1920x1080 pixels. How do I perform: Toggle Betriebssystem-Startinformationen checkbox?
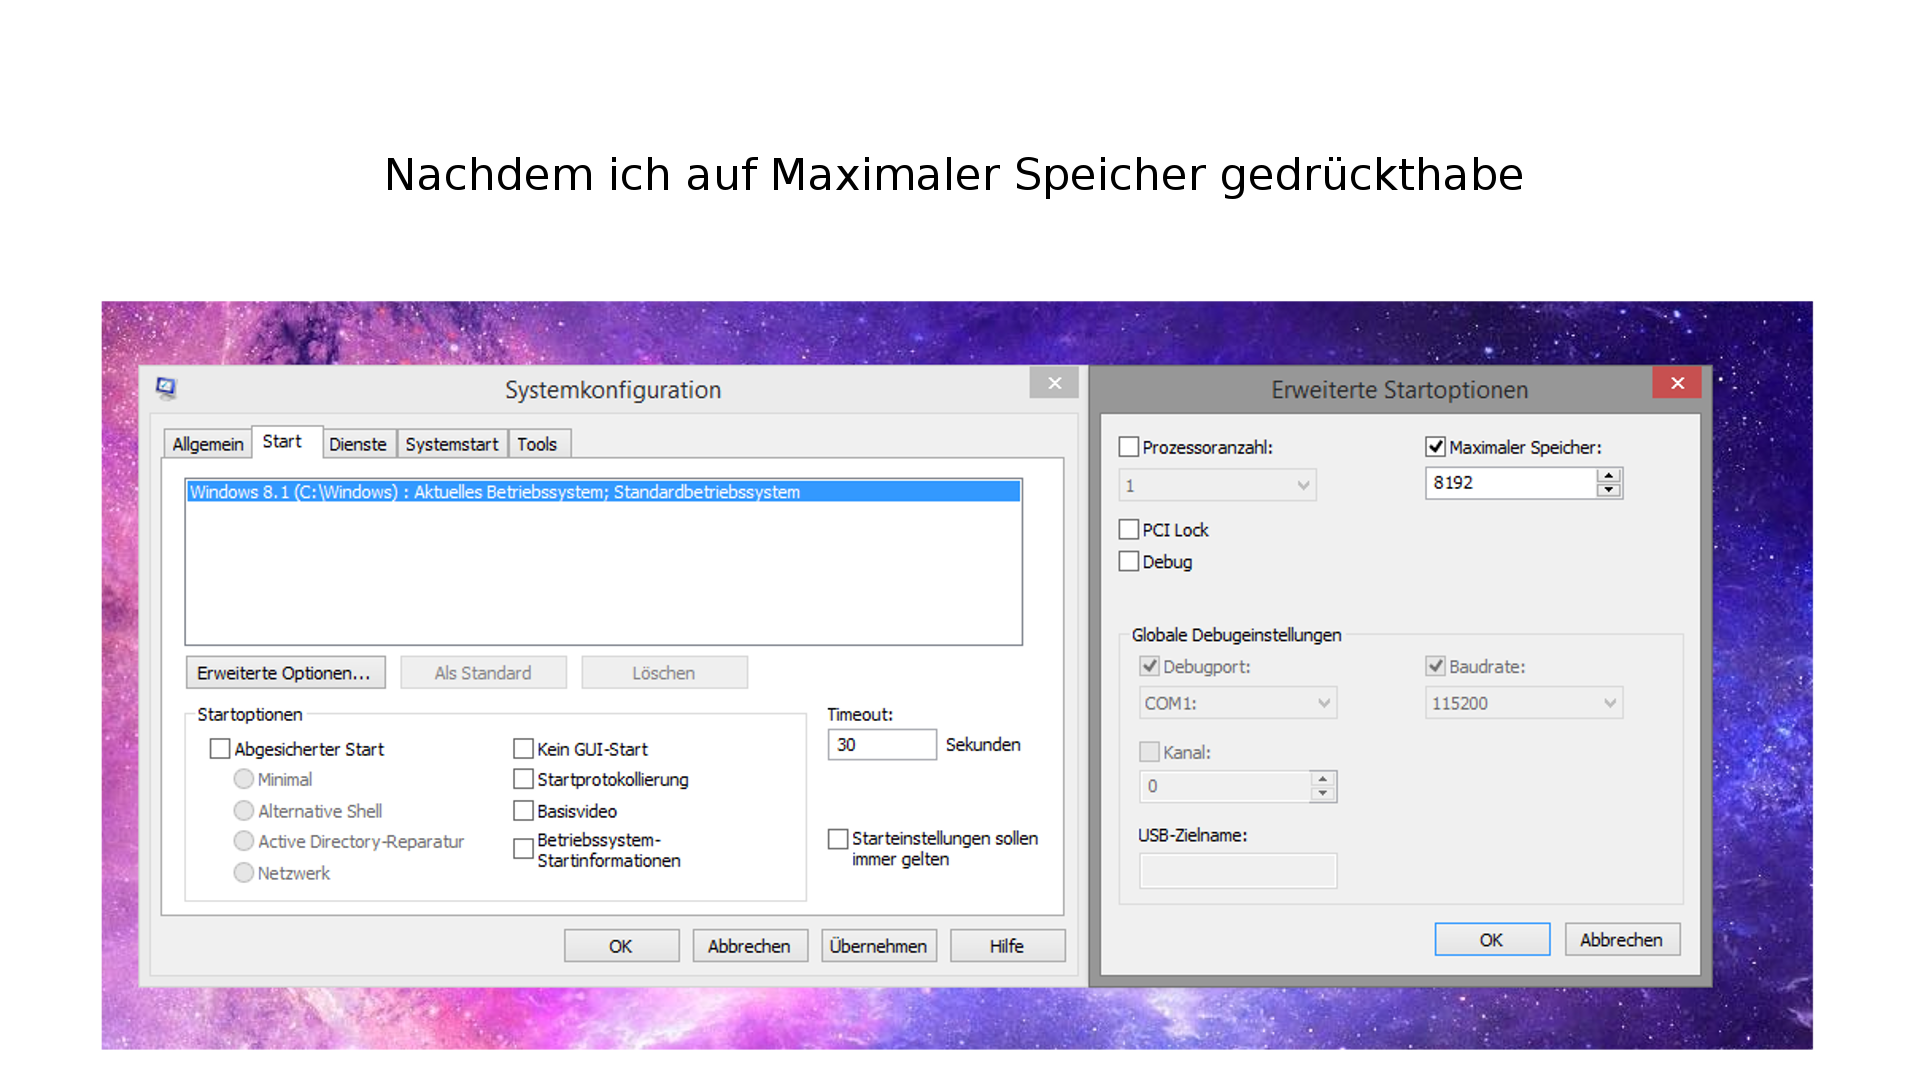pos(523,849)
